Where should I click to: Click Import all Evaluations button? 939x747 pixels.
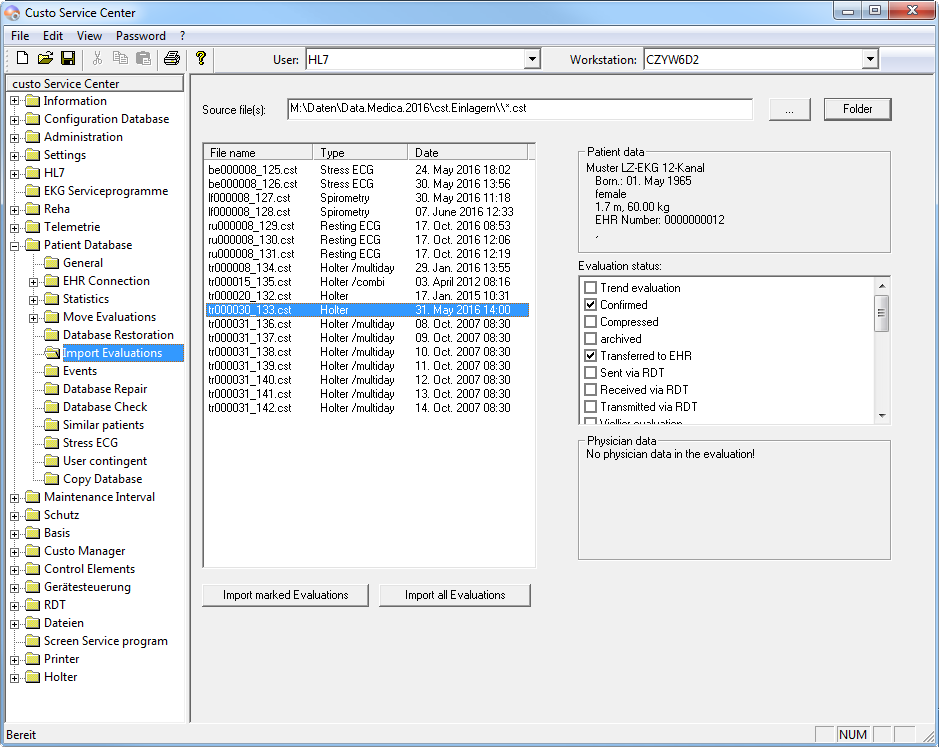click(455, 595)
